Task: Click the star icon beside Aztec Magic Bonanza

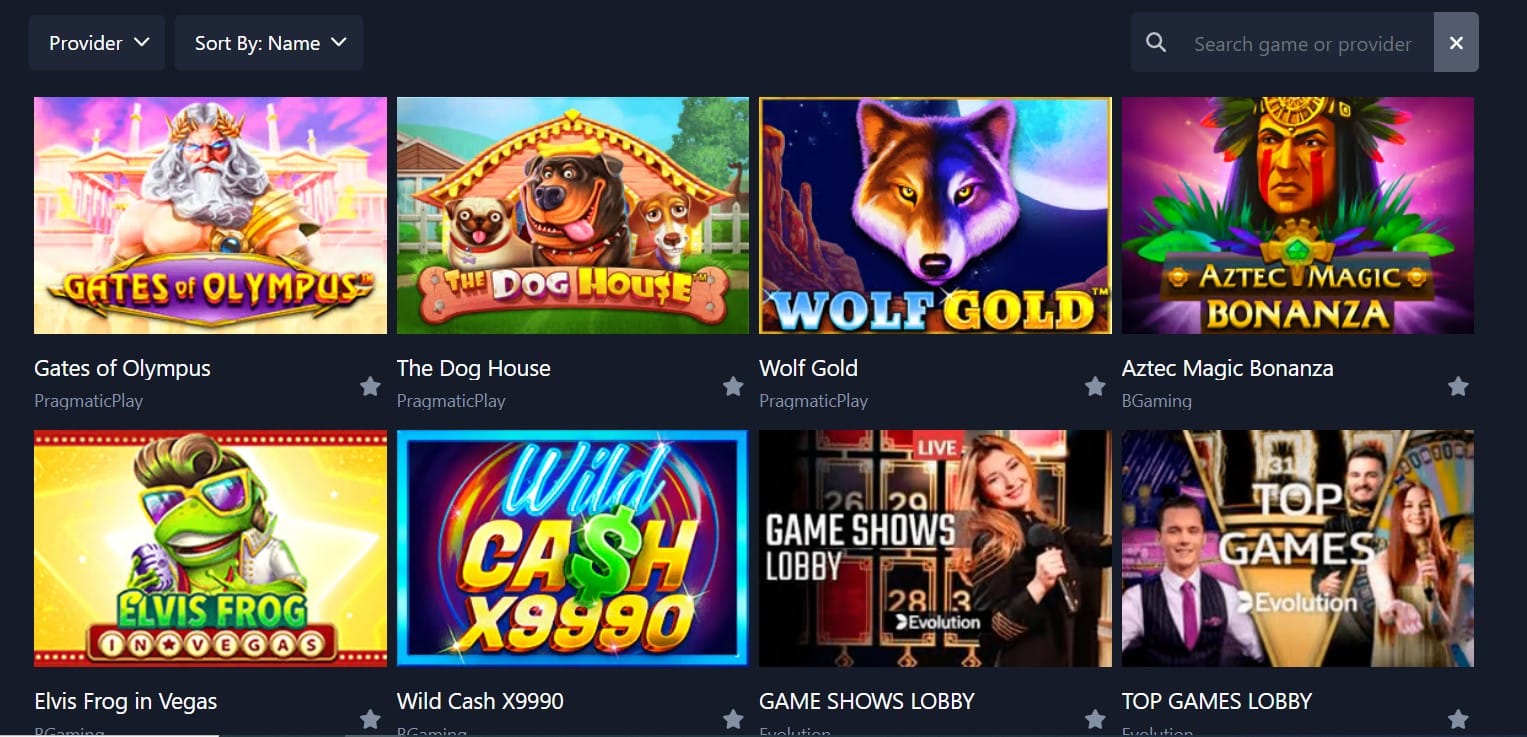Action: [1458, 386]
